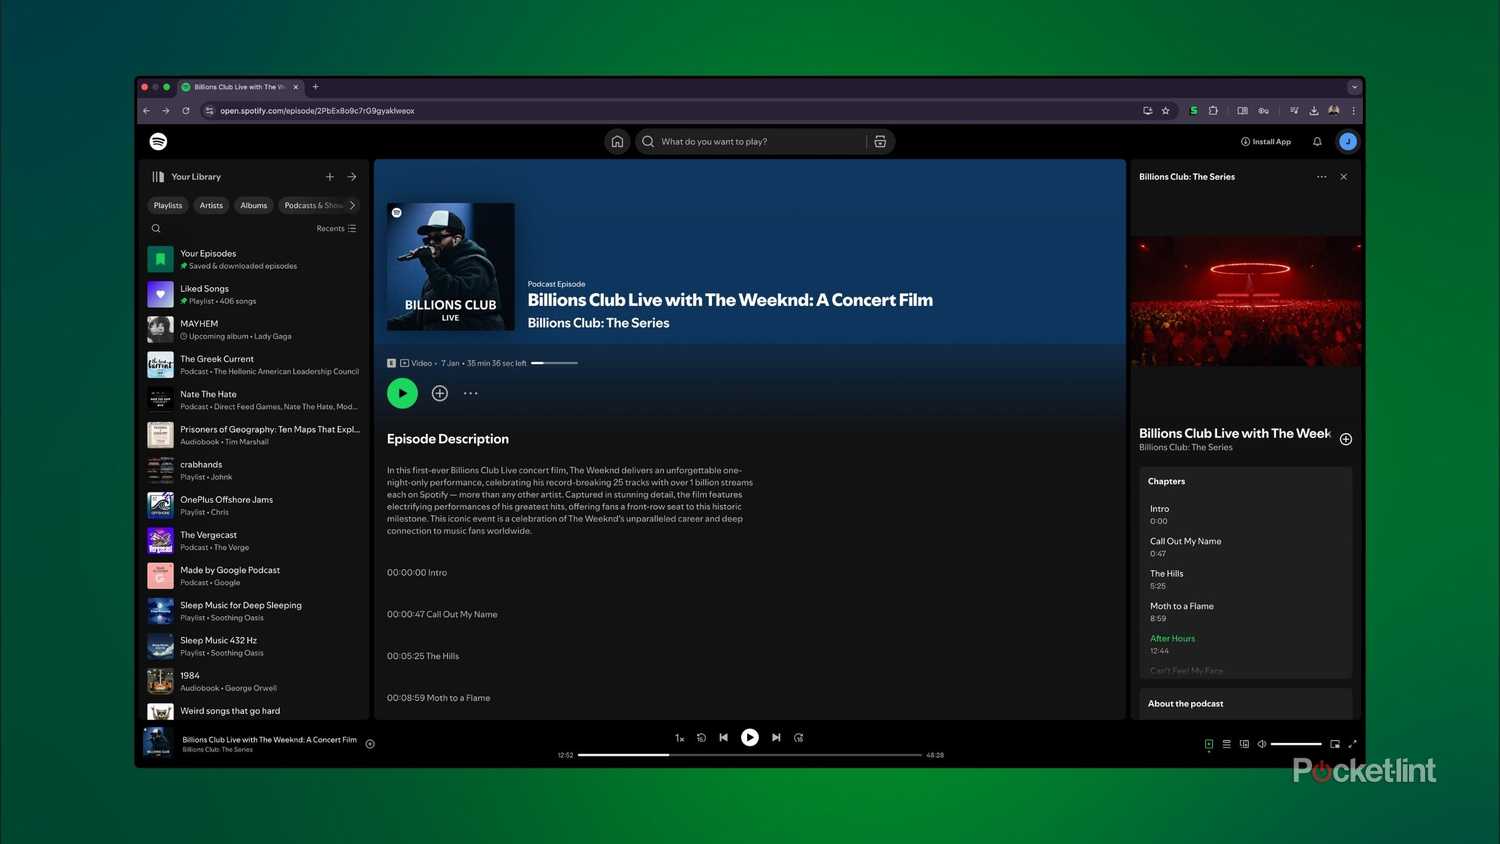This screenshot has height=844, width=1500.
Task: Open the notifications bell
Action: click(1317, 141)
